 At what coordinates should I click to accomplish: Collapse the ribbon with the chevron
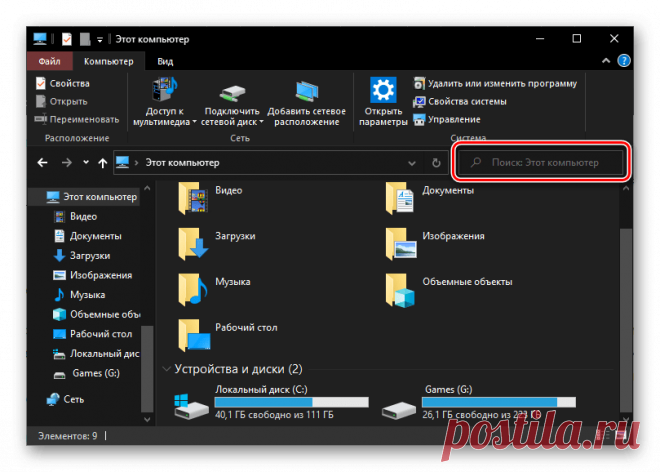point(606,61)
